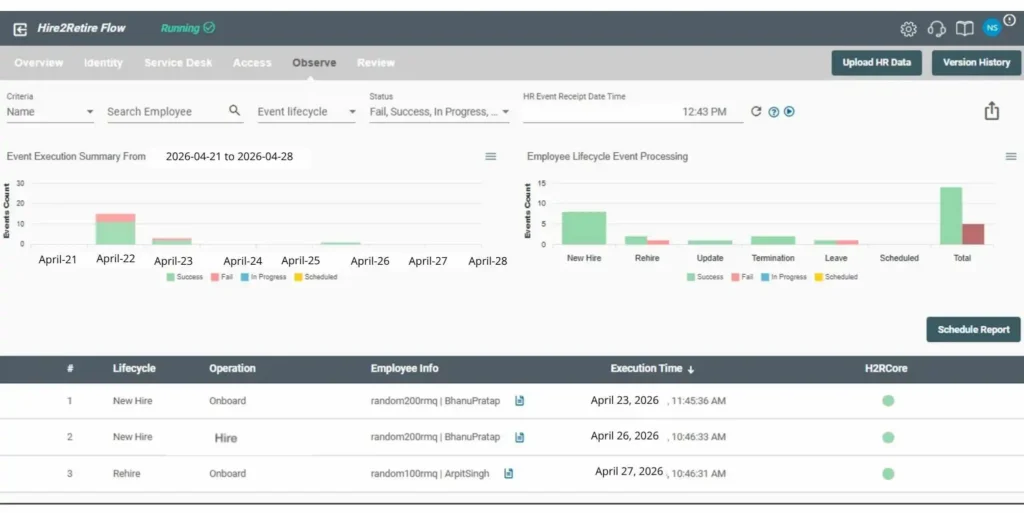The height and width of the screenshot is (513, 1024).
Task: Open the Identity tab
Action: tap(103, 63)
